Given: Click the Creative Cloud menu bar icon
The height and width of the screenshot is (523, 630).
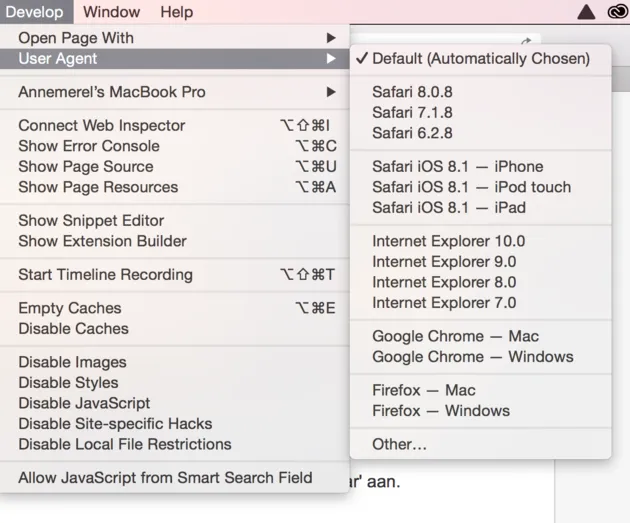Looking at the screenshot, I should [x=618, y=12].
